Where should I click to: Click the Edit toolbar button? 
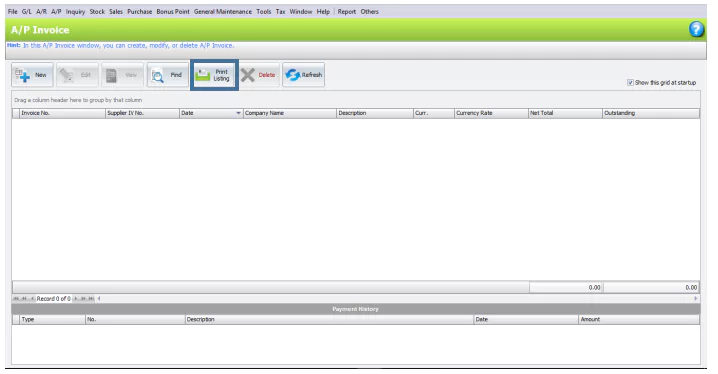pyautogui.click(x=77, y=75)
